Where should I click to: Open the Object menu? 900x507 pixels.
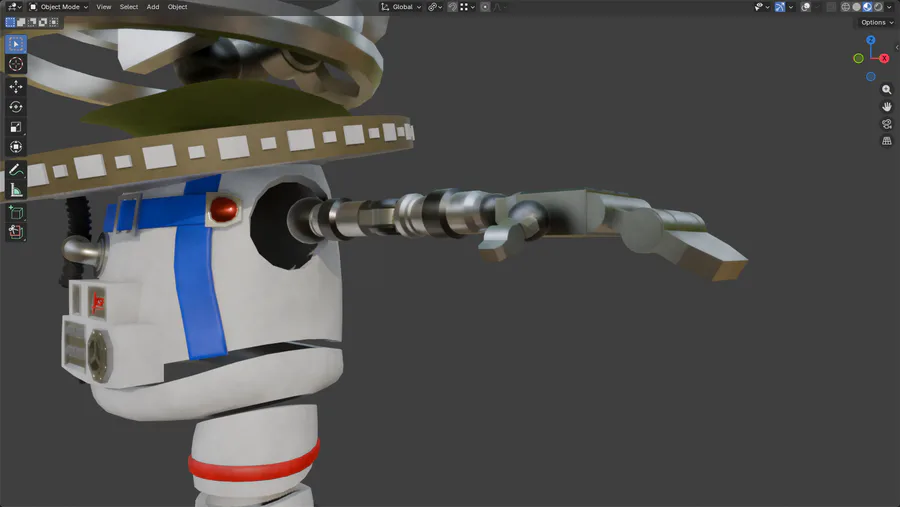177,7
